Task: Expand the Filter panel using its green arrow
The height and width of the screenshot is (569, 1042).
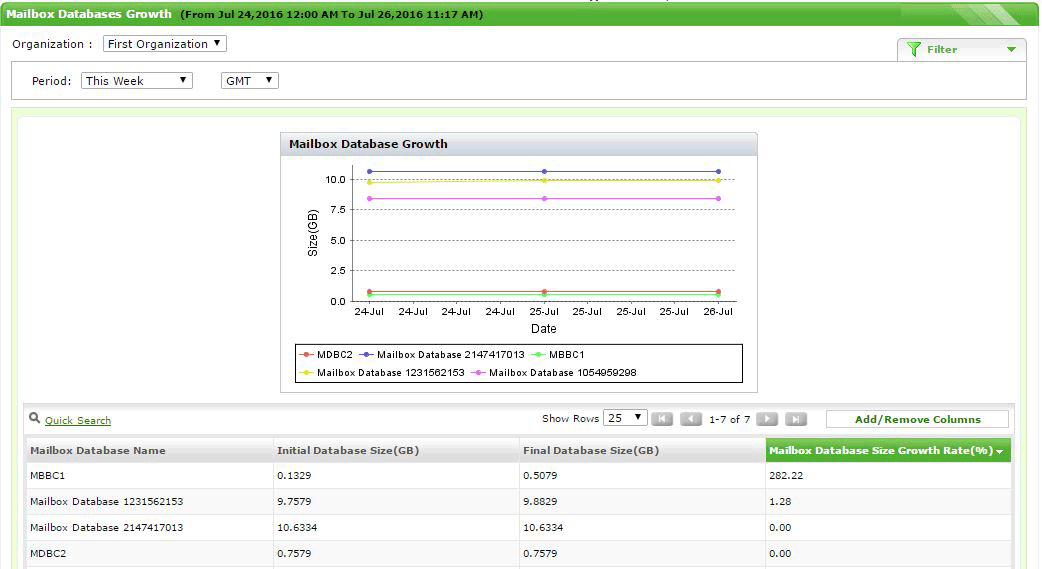Action: click(1011, 50)
